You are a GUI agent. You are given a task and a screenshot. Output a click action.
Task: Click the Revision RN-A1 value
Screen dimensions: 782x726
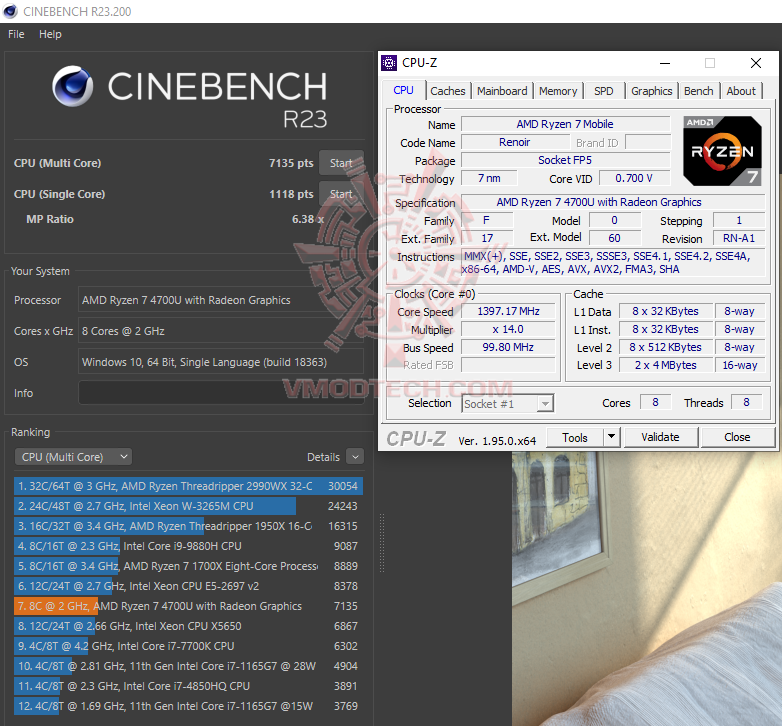[739, 238]
